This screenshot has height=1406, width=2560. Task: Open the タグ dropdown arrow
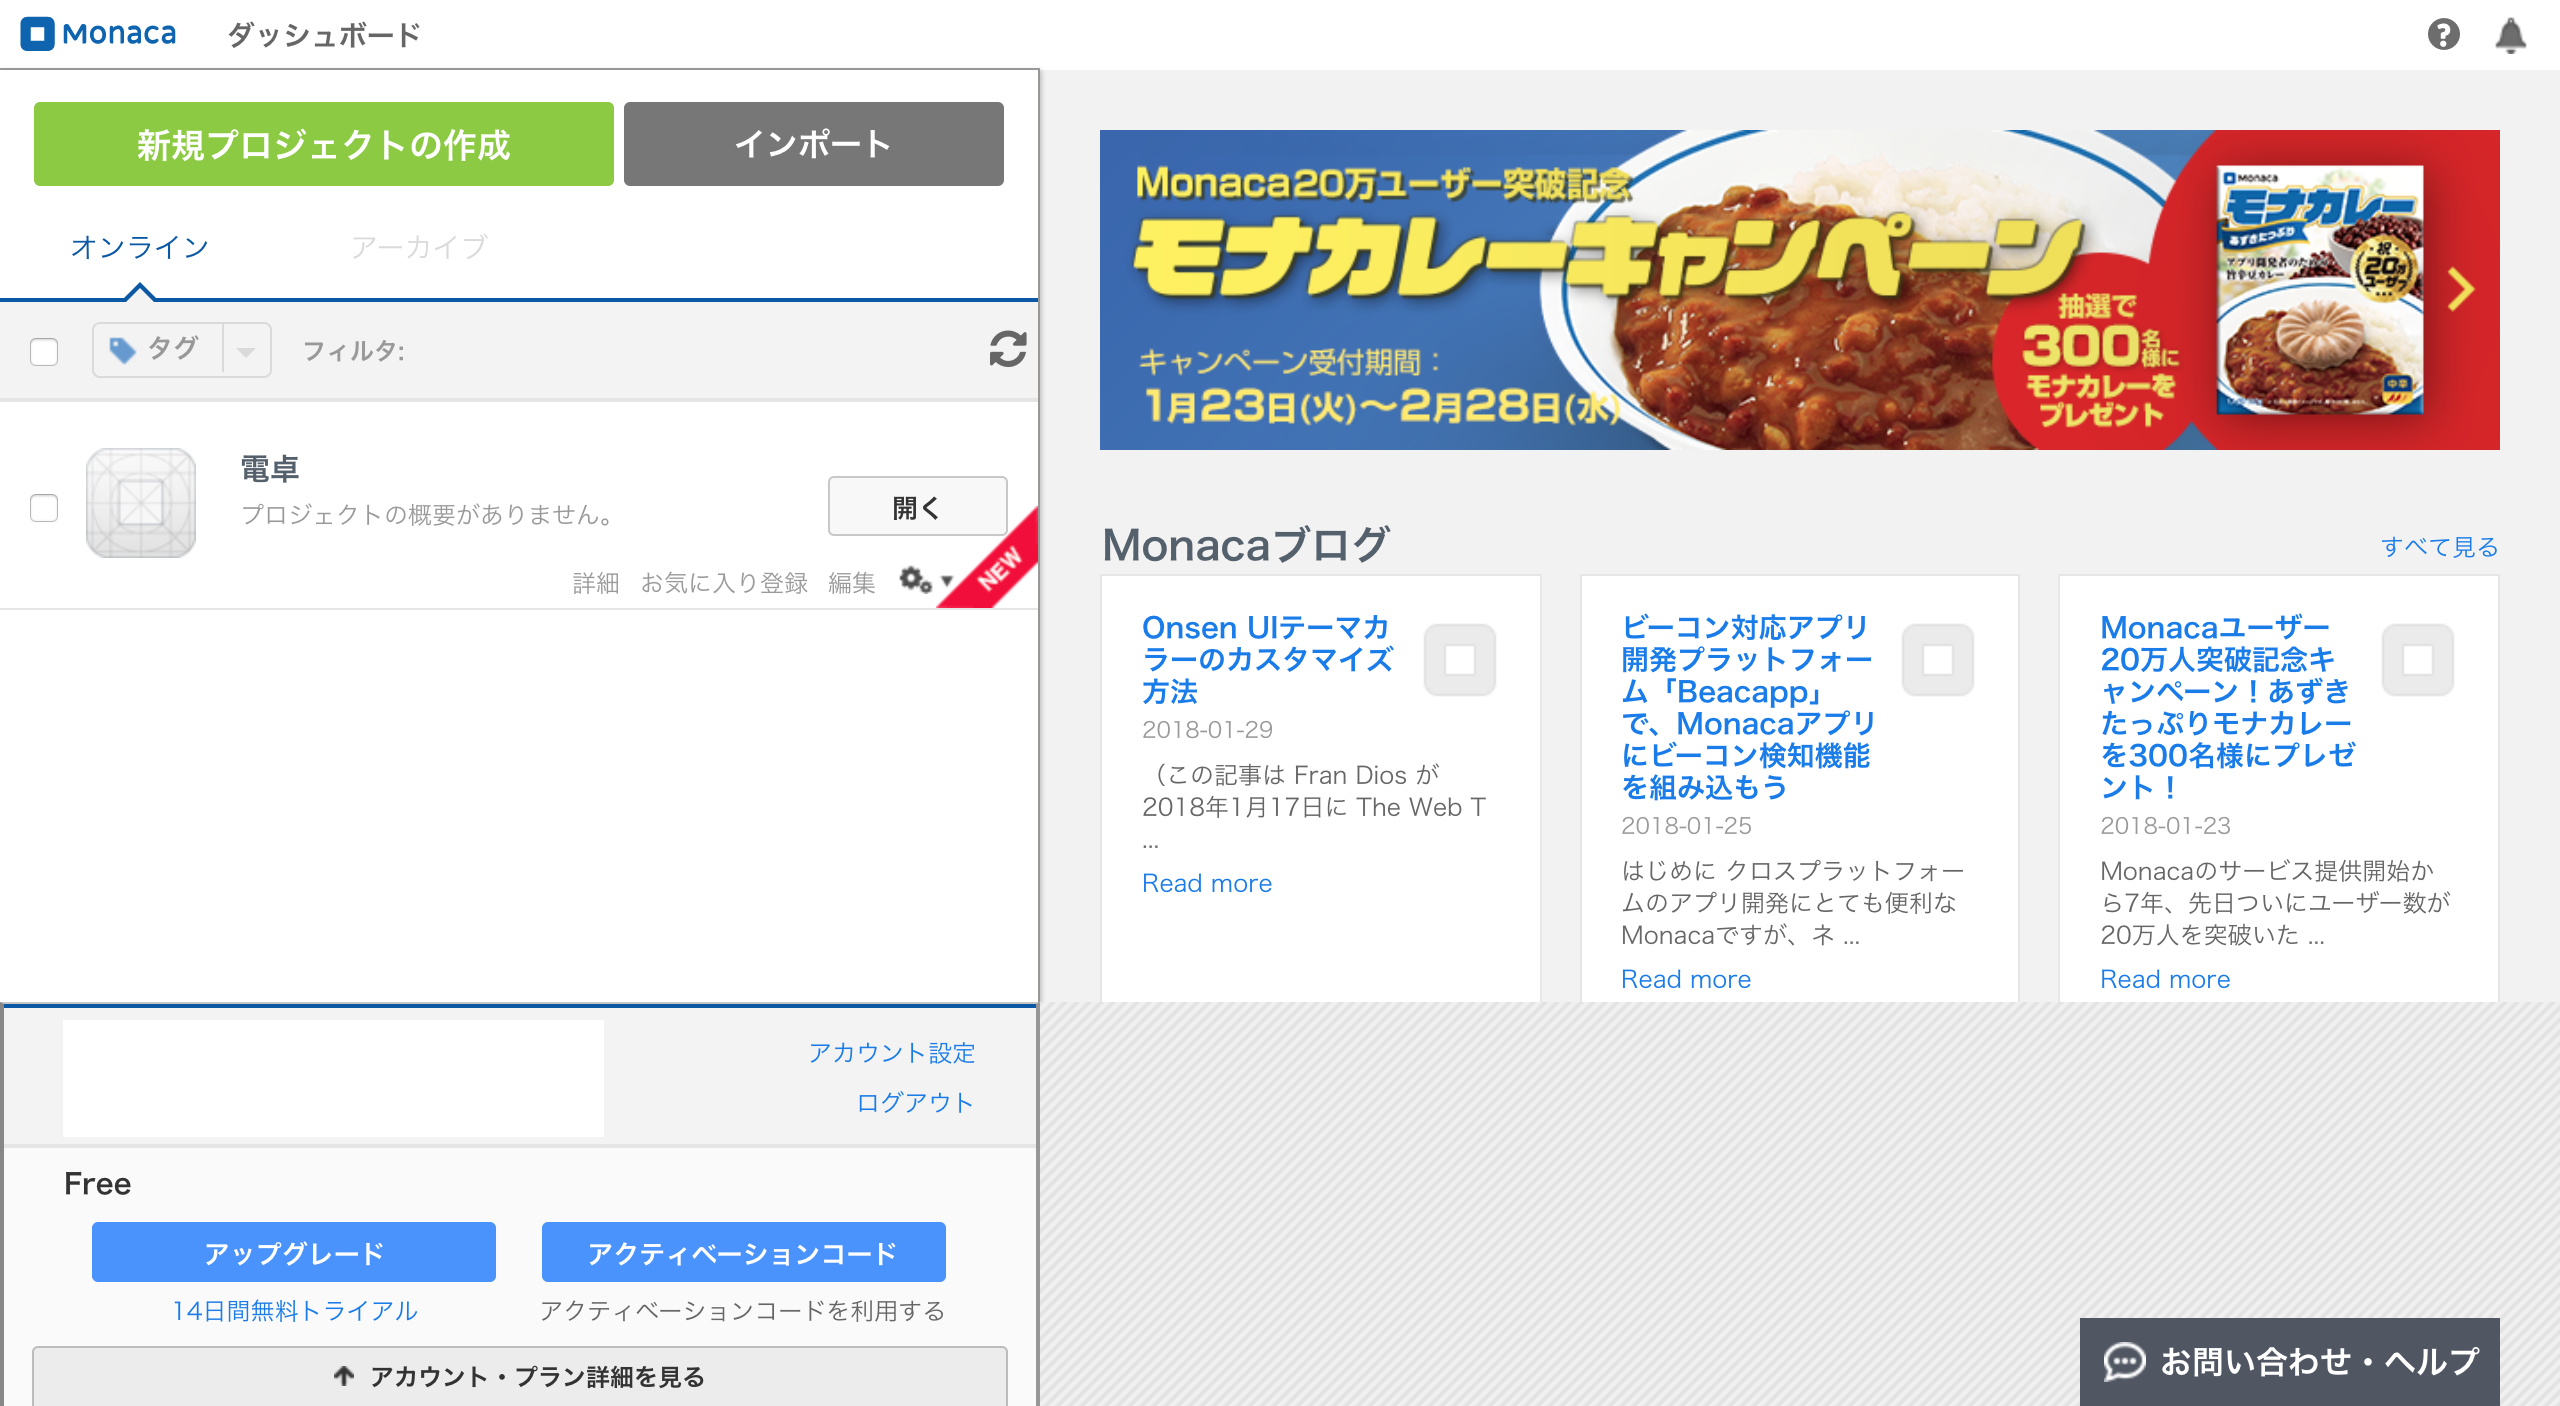tap(245, 349)
